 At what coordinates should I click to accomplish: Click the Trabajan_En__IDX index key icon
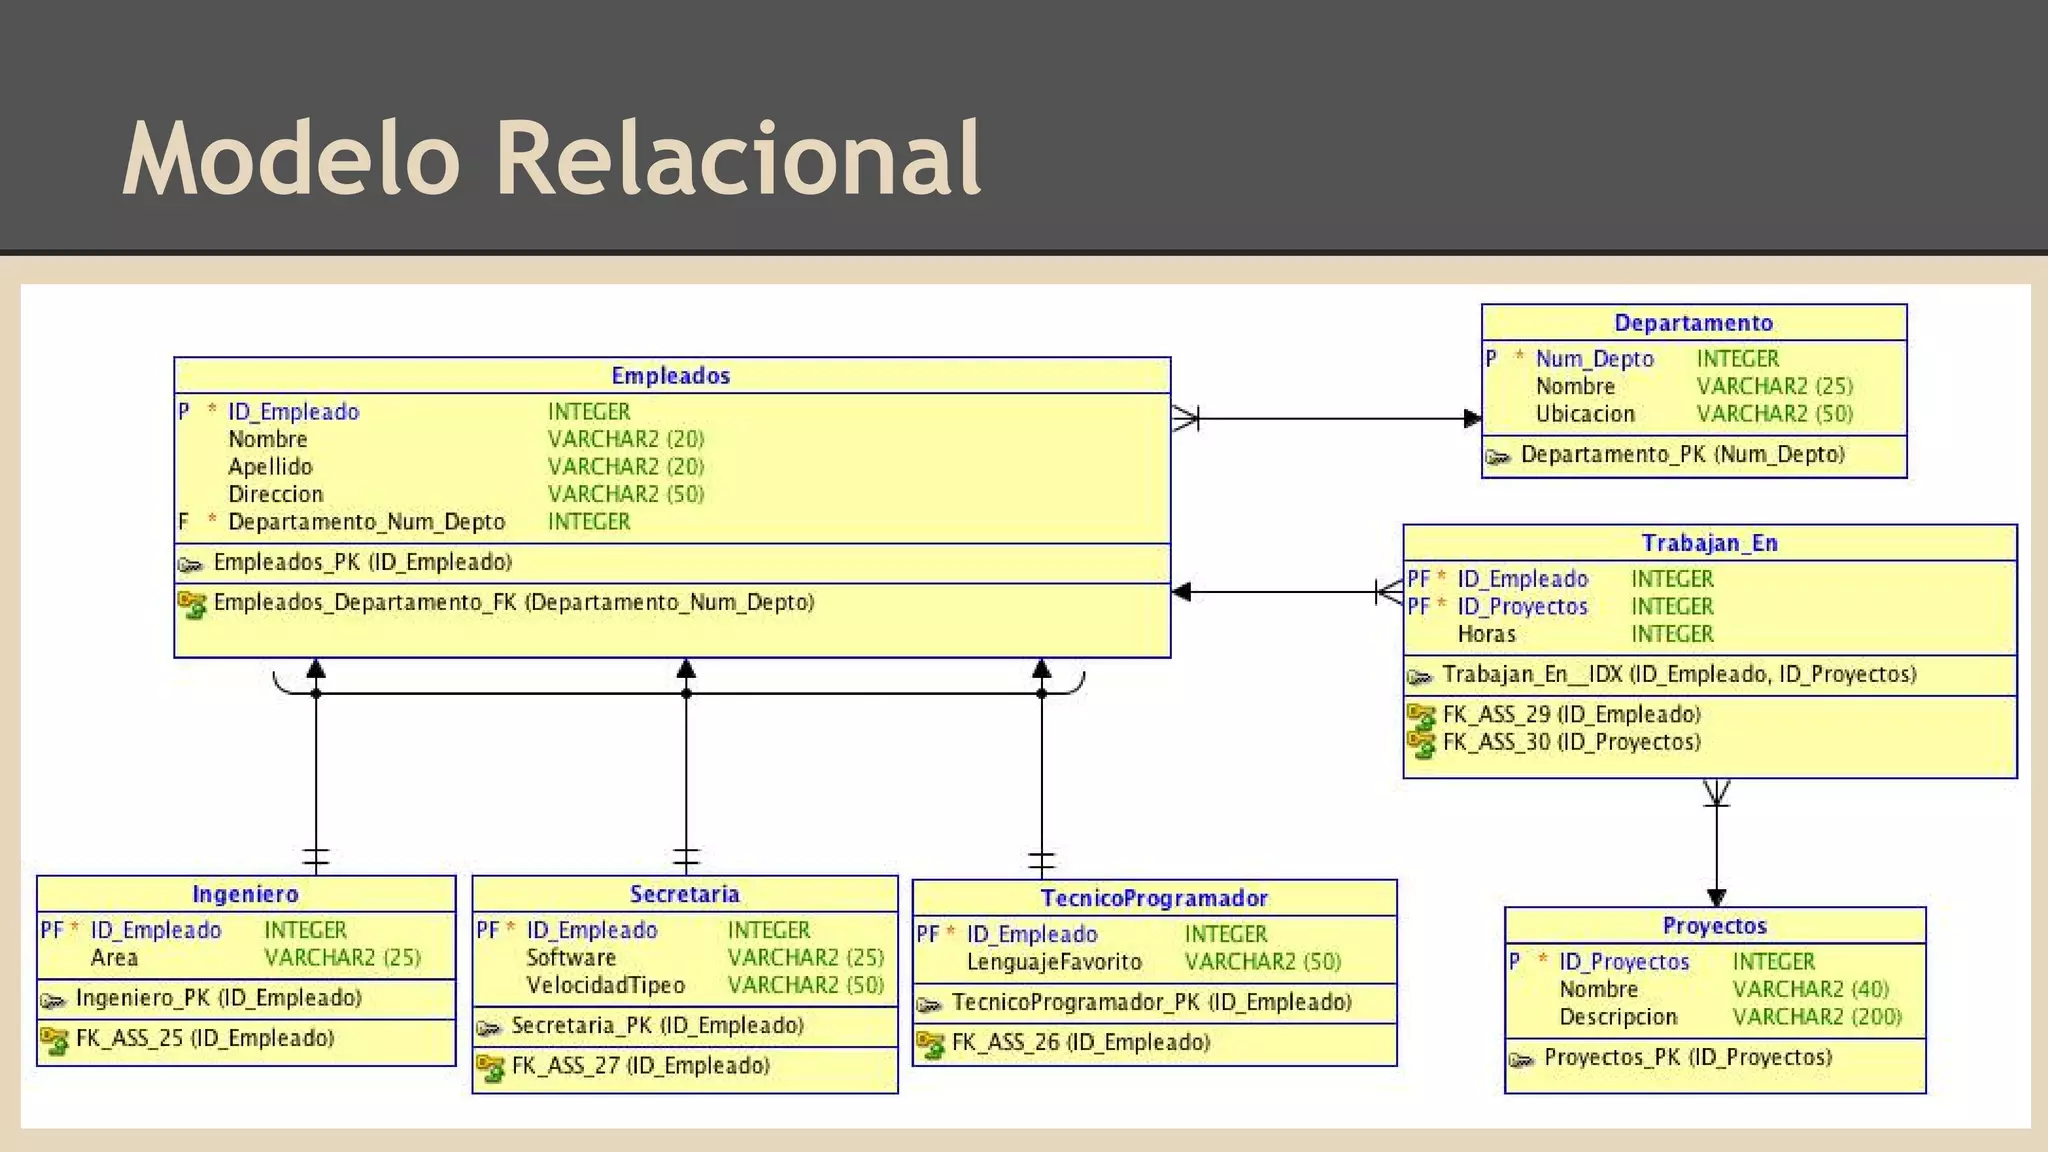pos(1420,677)
